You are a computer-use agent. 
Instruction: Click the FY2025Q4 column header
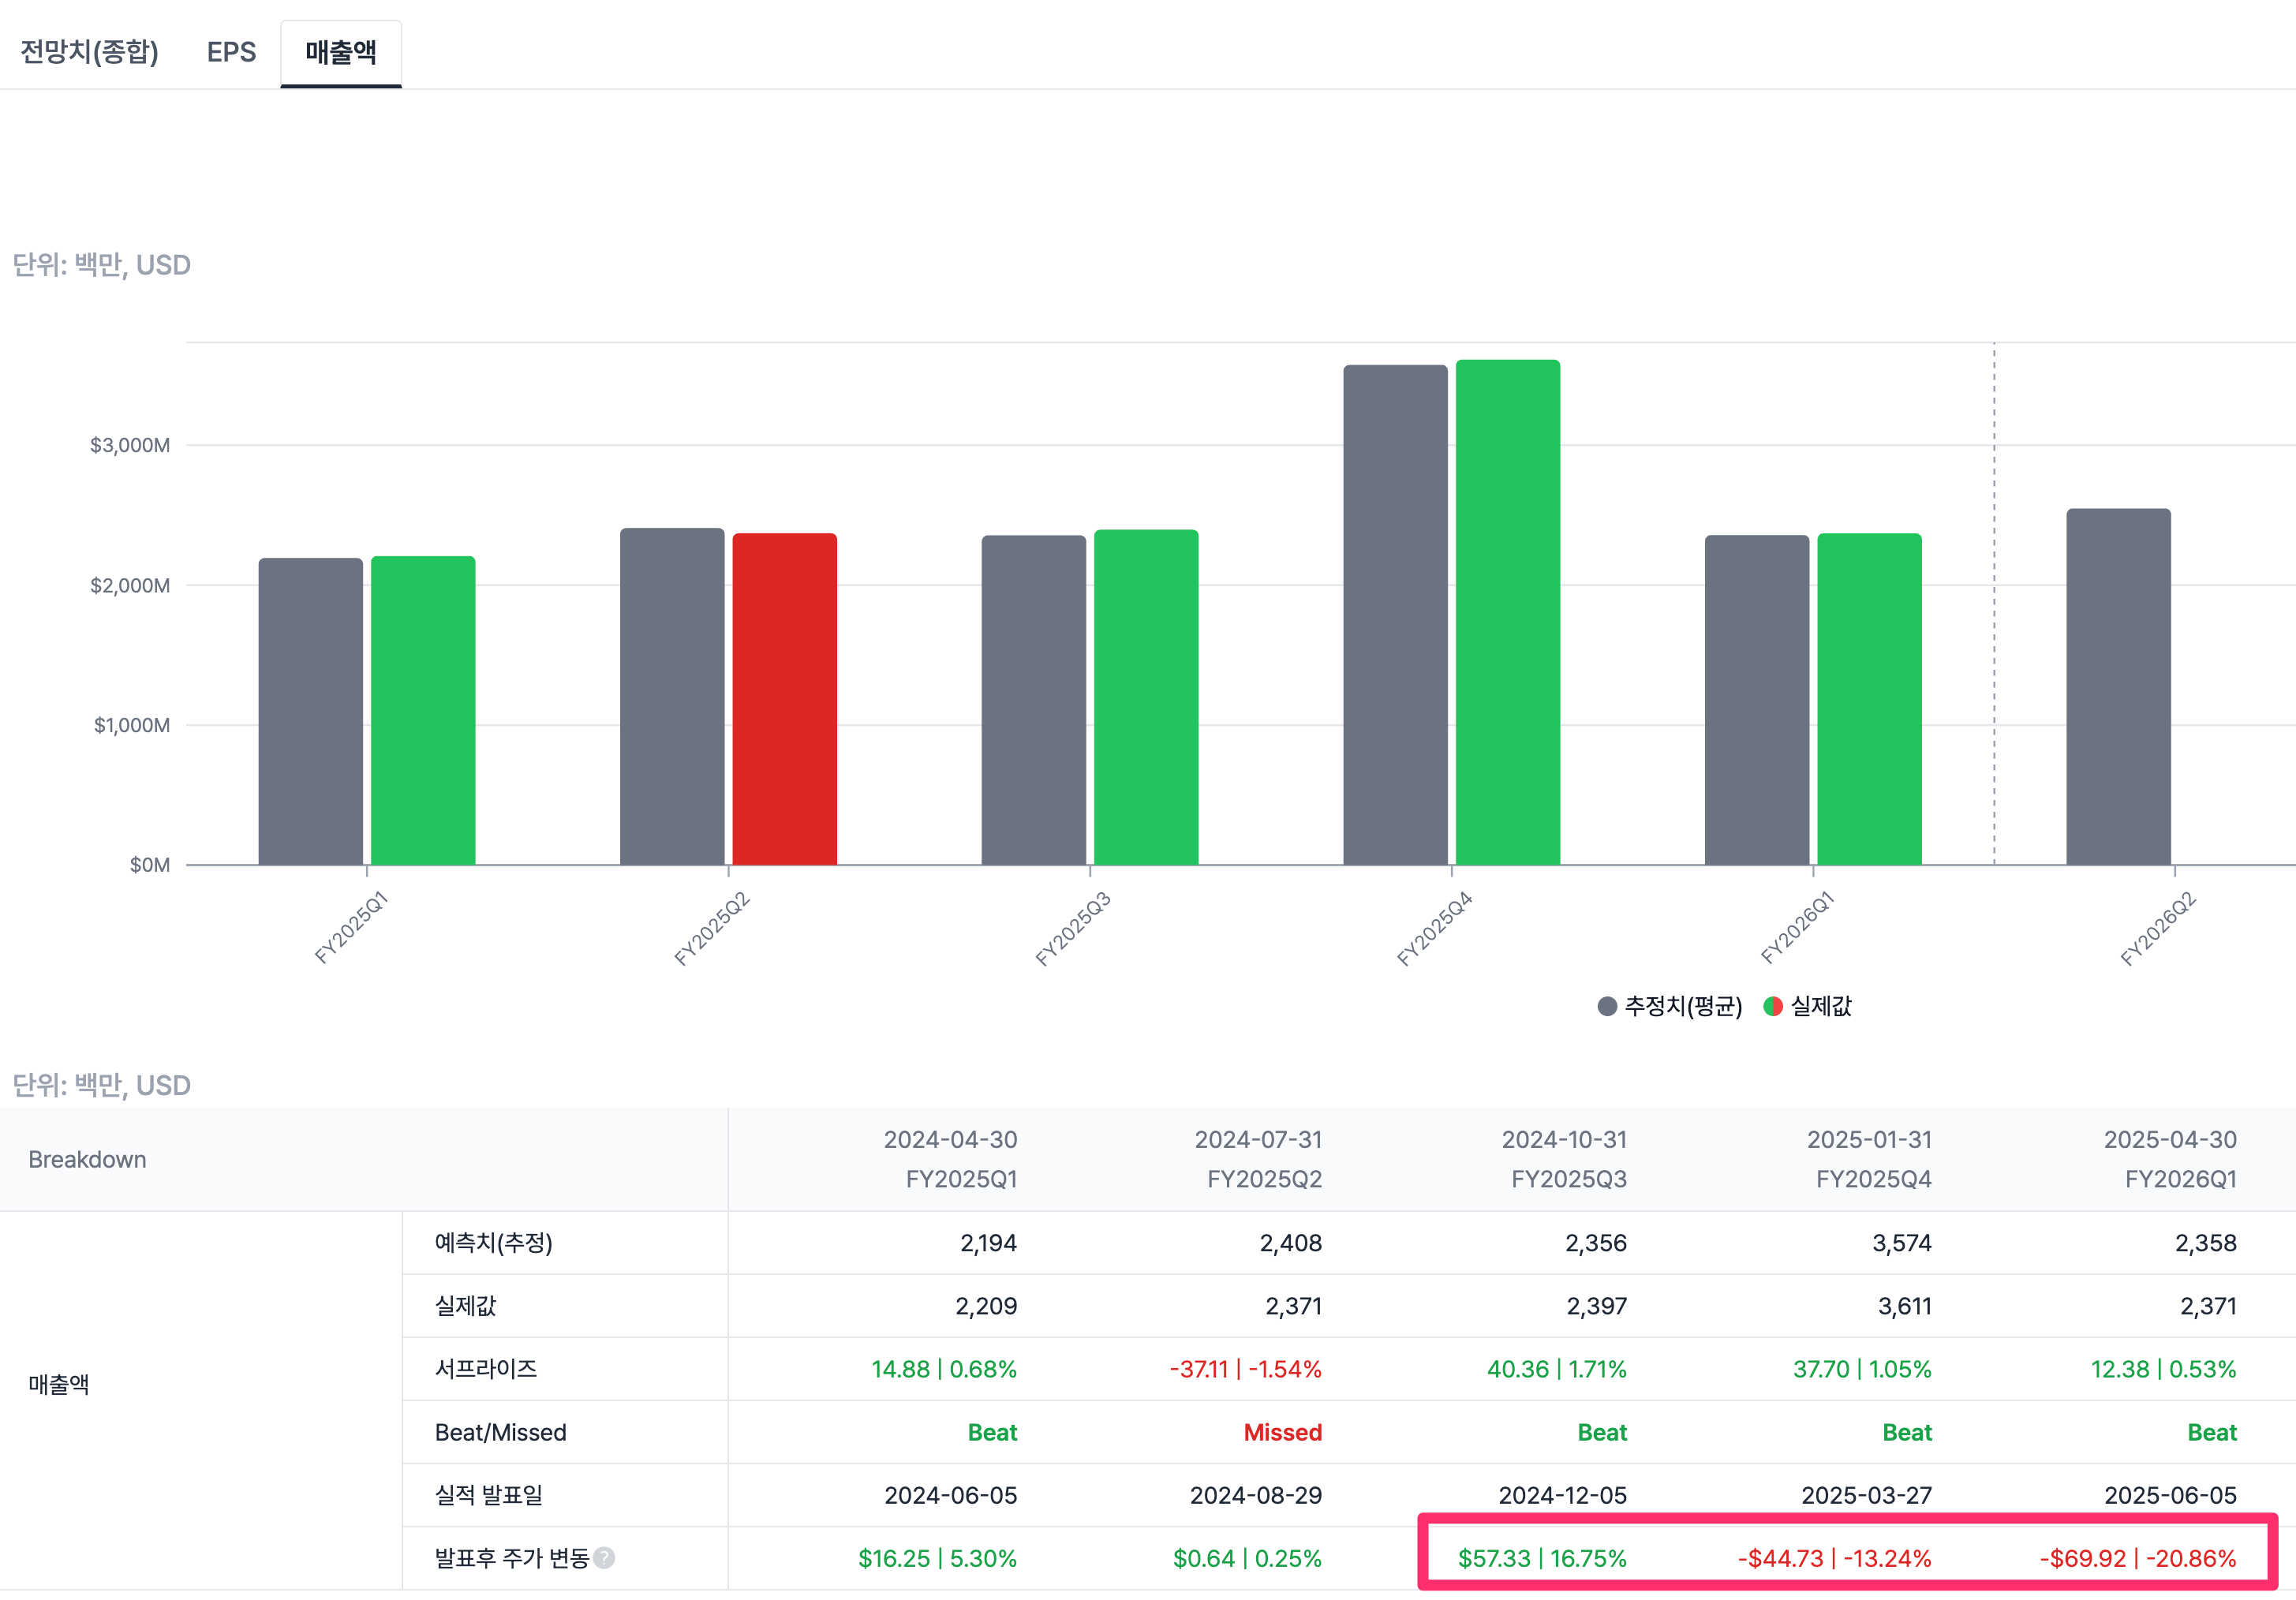(1872, 1179)
